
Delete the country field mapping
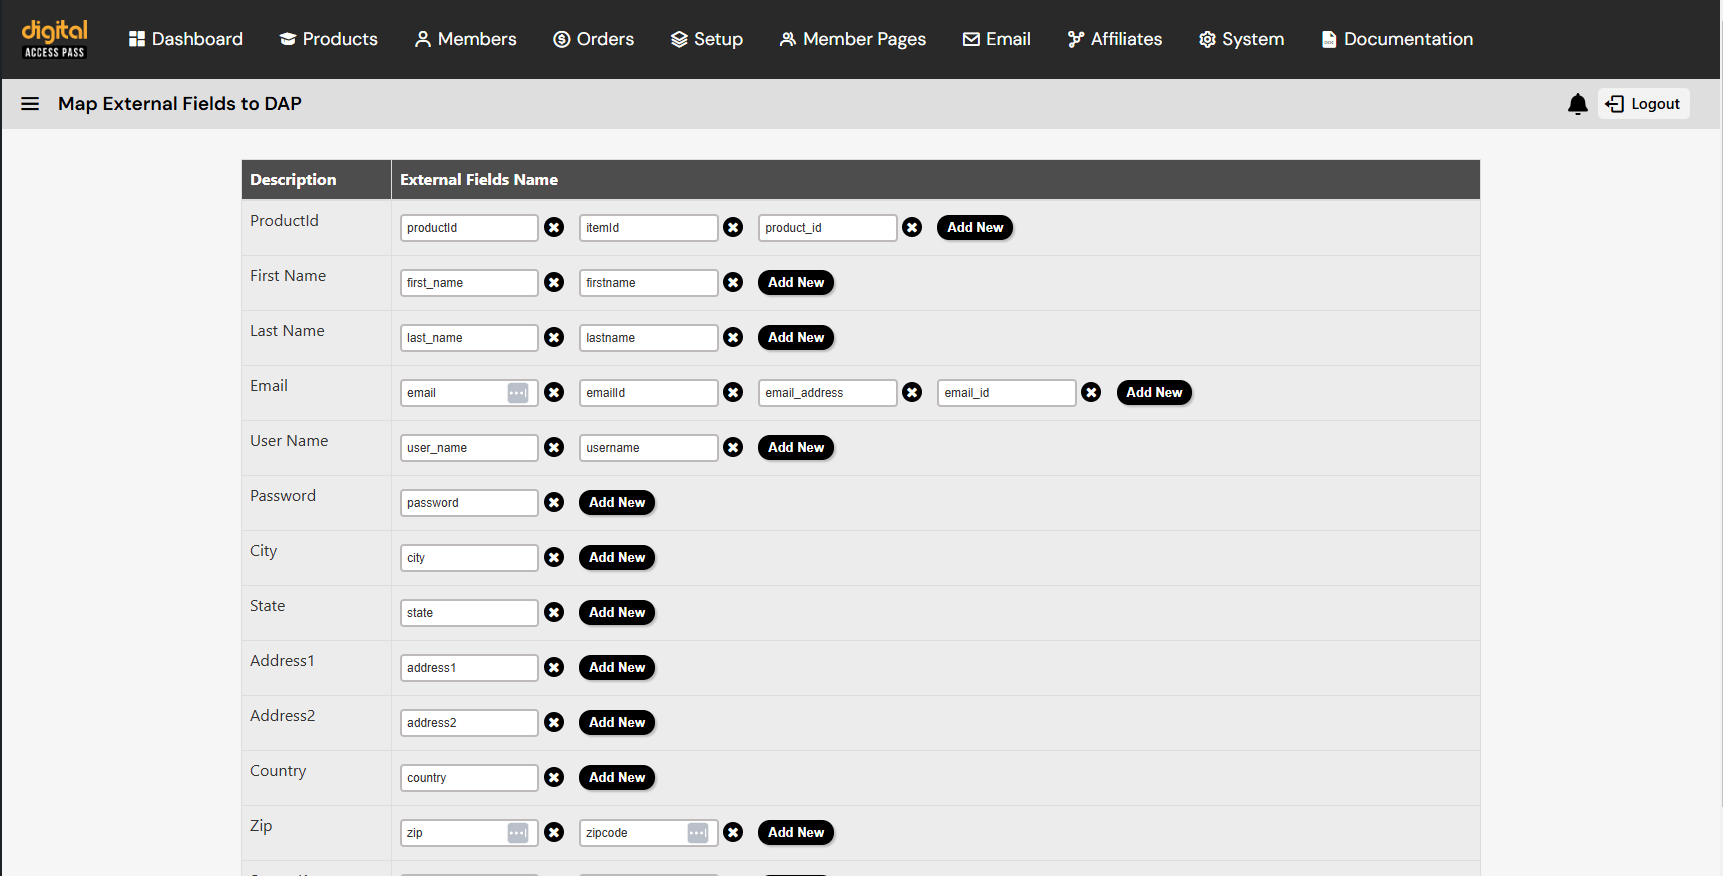pyautogui.click(x=554, y=778)
